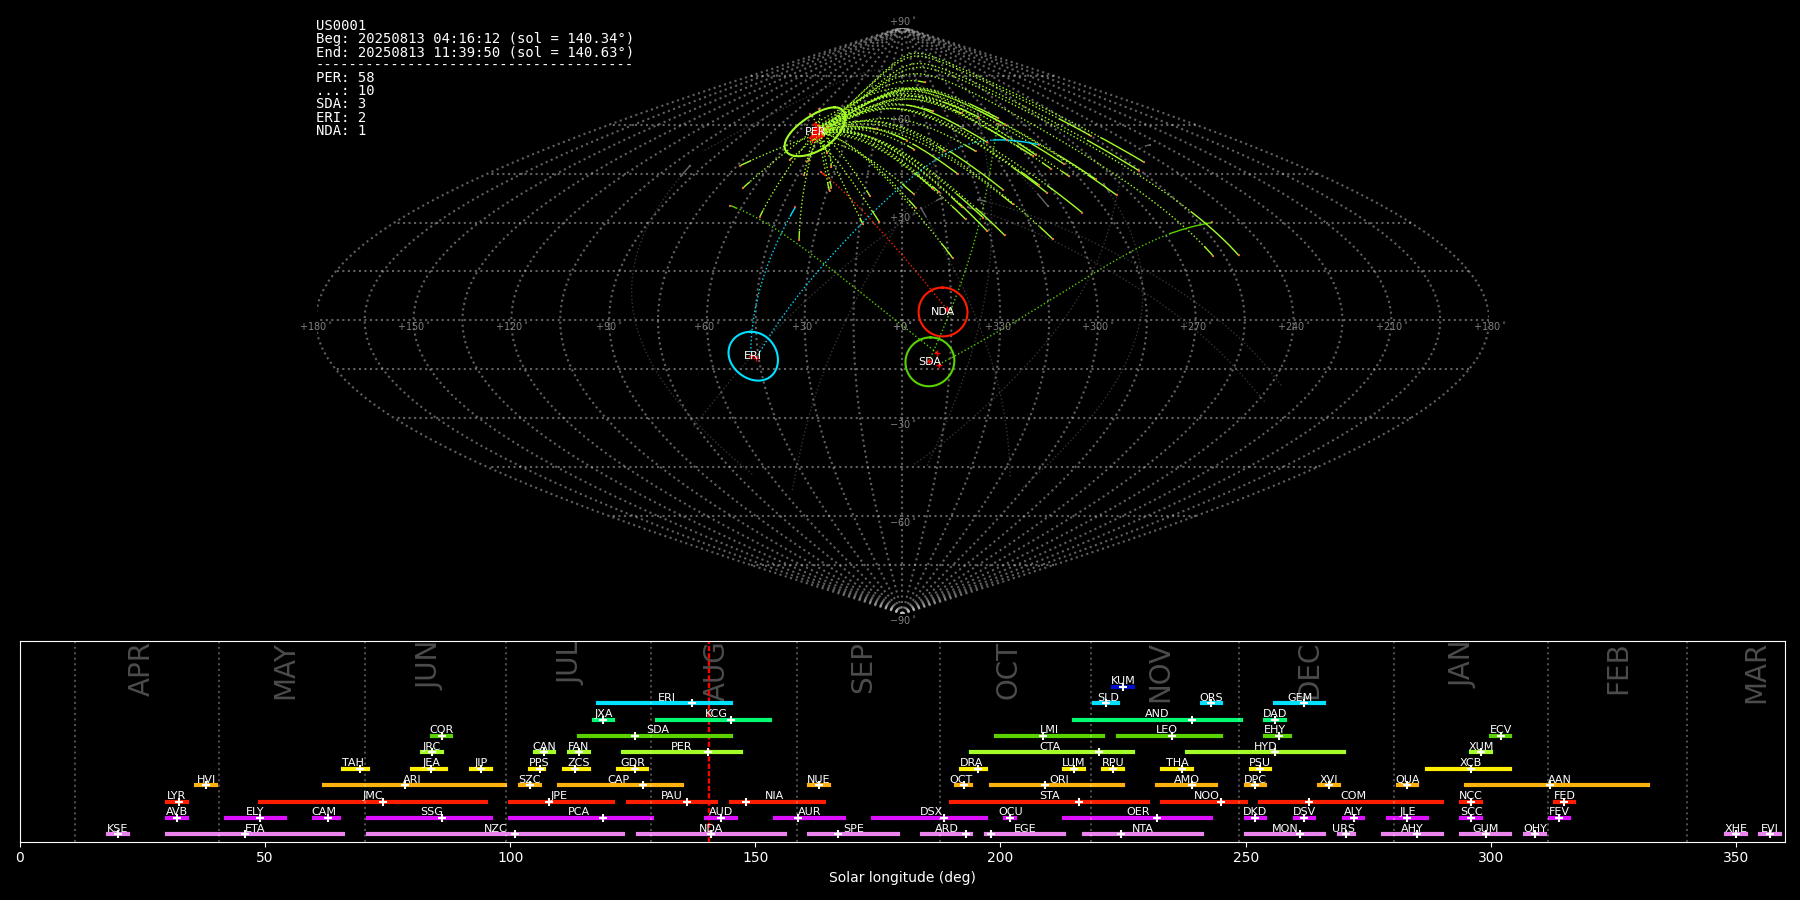The image size is (1800, 900).
Task: Click the pink NDA activity bar in timeline
Action: [x=711, y=834]
